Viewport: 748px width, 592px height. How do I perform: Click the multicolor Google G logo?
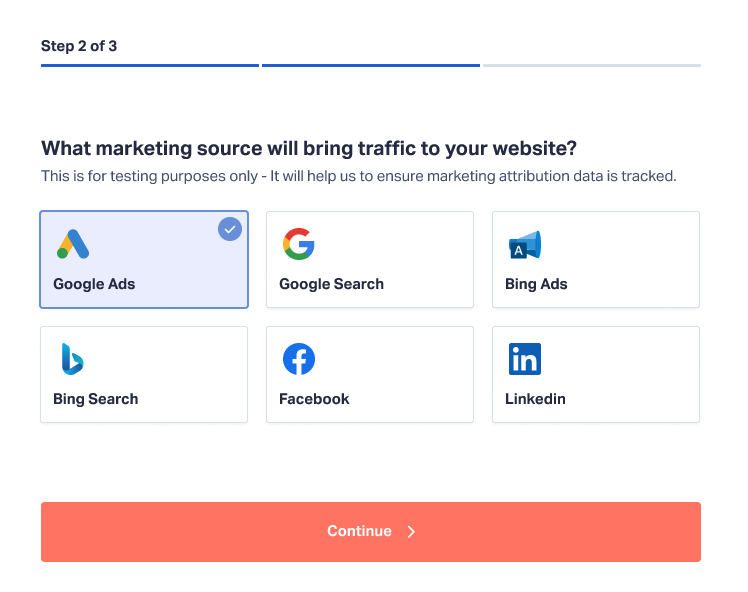pyautogui.click(x=299, y=244)
